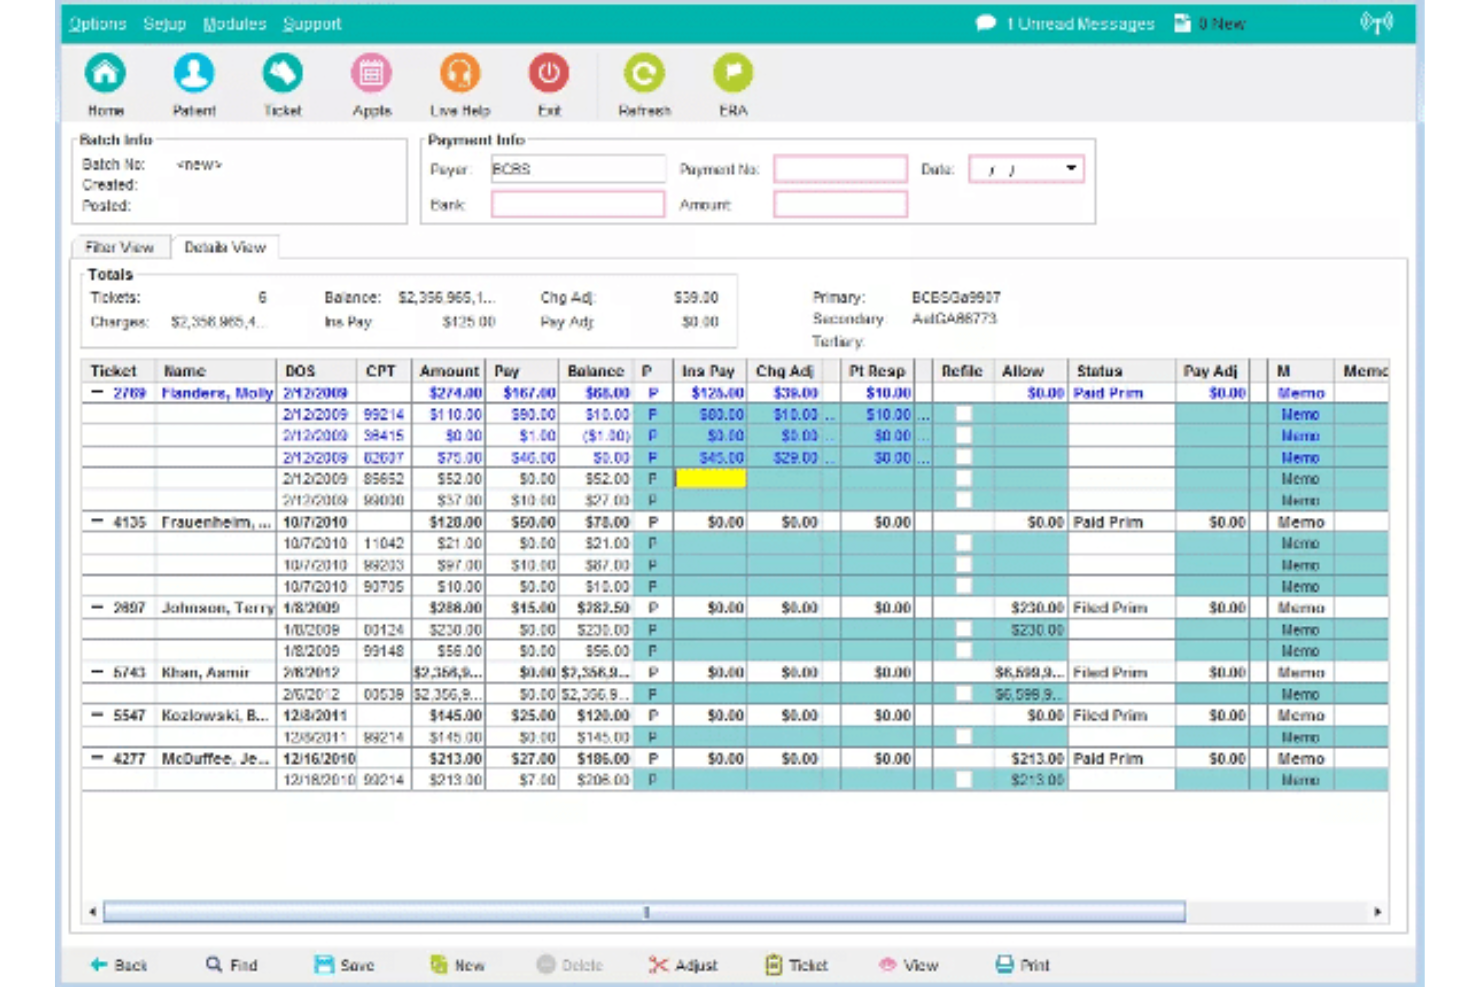Click the scrollbar right arrow
Screen dimensions: 1480x987
(x=1377, y=912)
